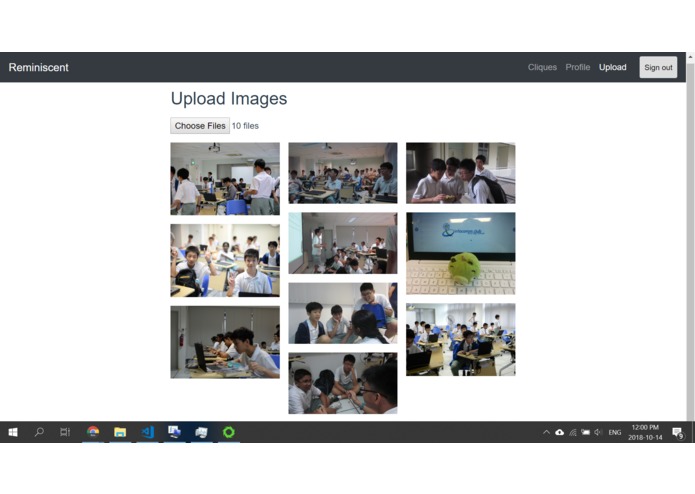Screen dimensions: 695x494
Task: Go to the Cliques page
Action: (x=542, y=67)
